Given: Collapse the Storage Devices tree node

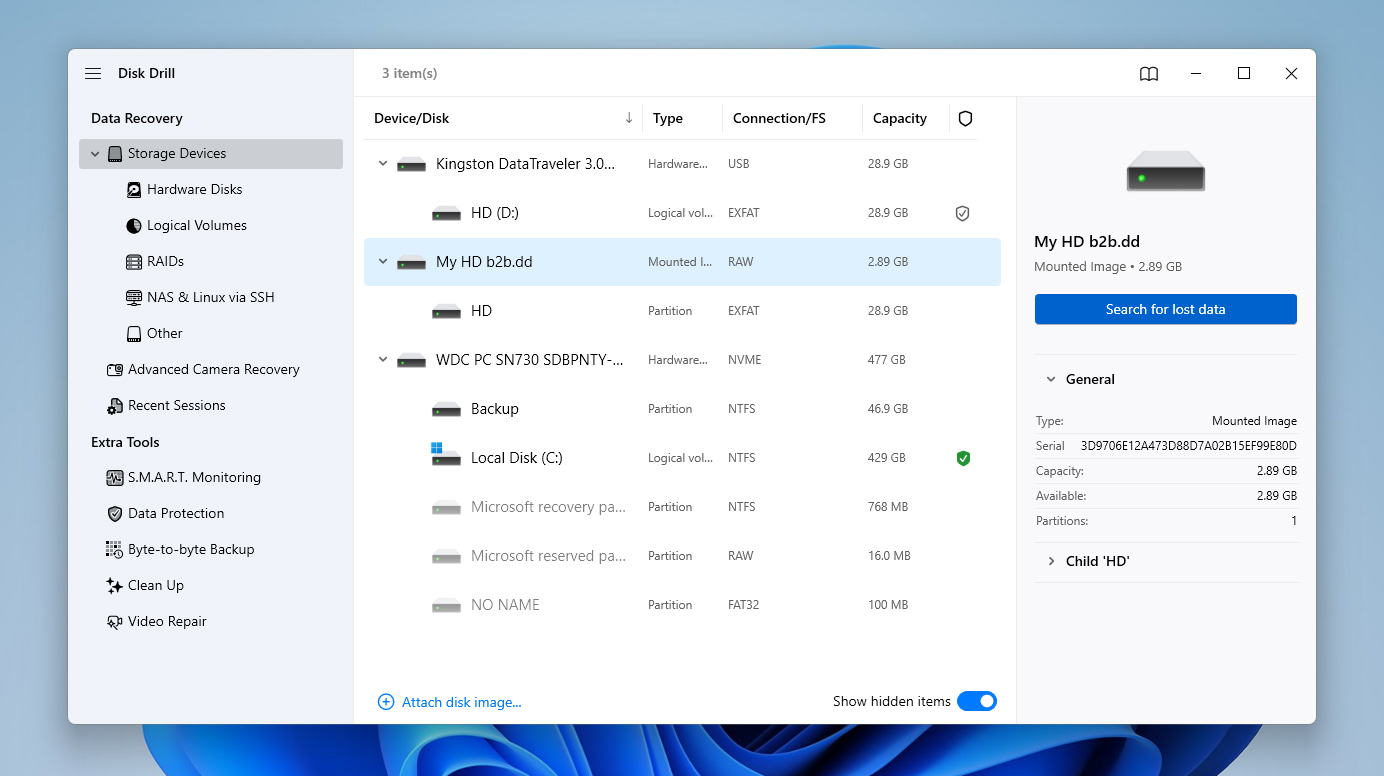Looking at the screenshot, I should [x=95, y=154].
